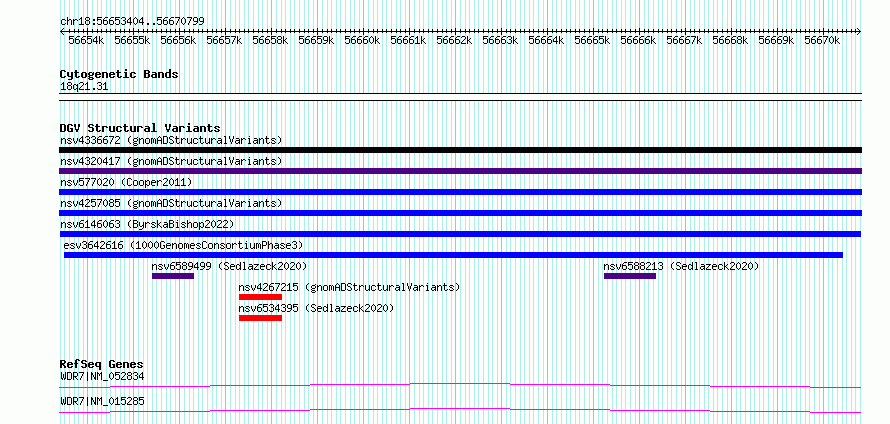The height and width of the screenshot is (424, 890).
Task: Select the WDR7 NM_052834 magenta gene track
Action: point(460,385)
